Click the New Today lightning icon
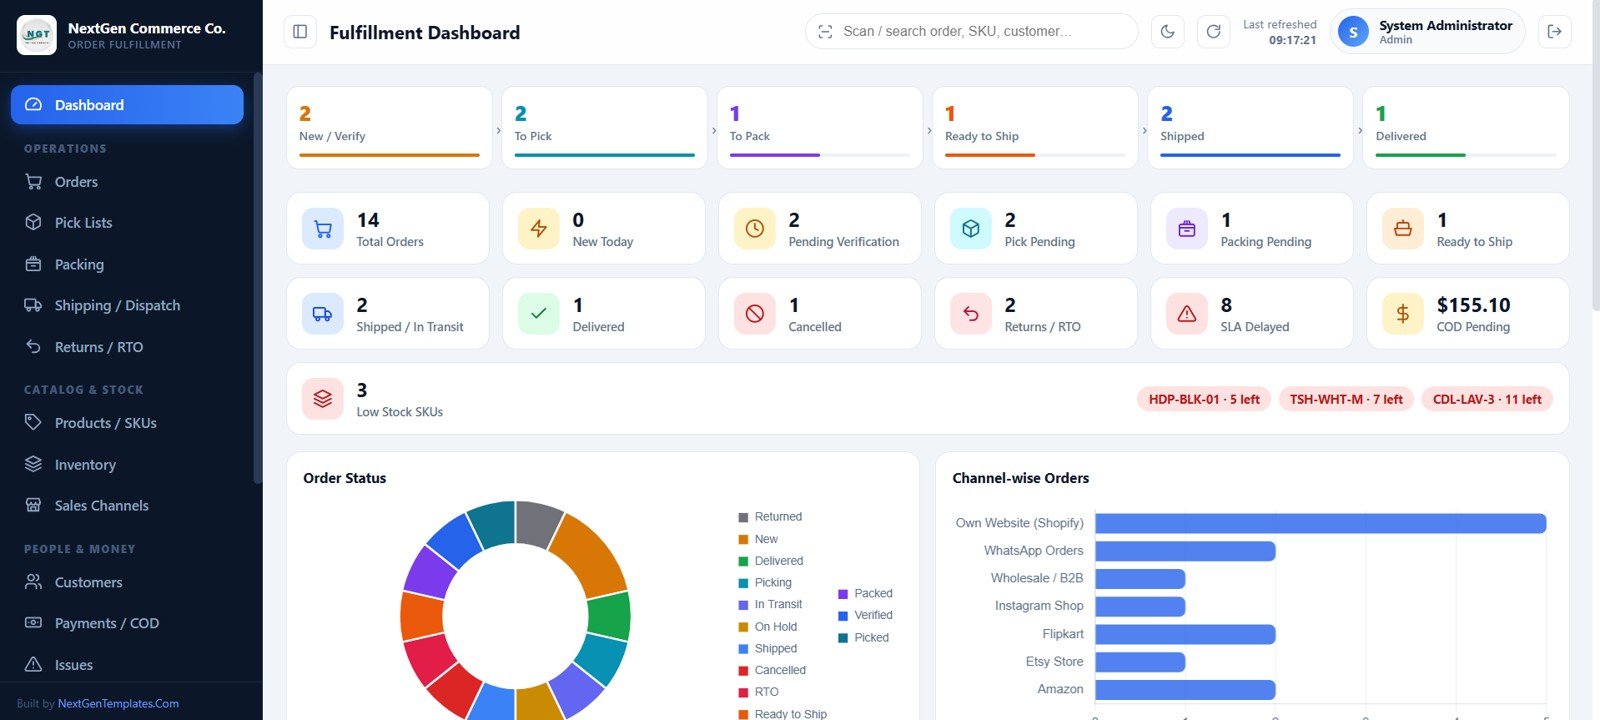This screenshot has height=720, width=1600. pyautogui.click(x=538, y=229)
